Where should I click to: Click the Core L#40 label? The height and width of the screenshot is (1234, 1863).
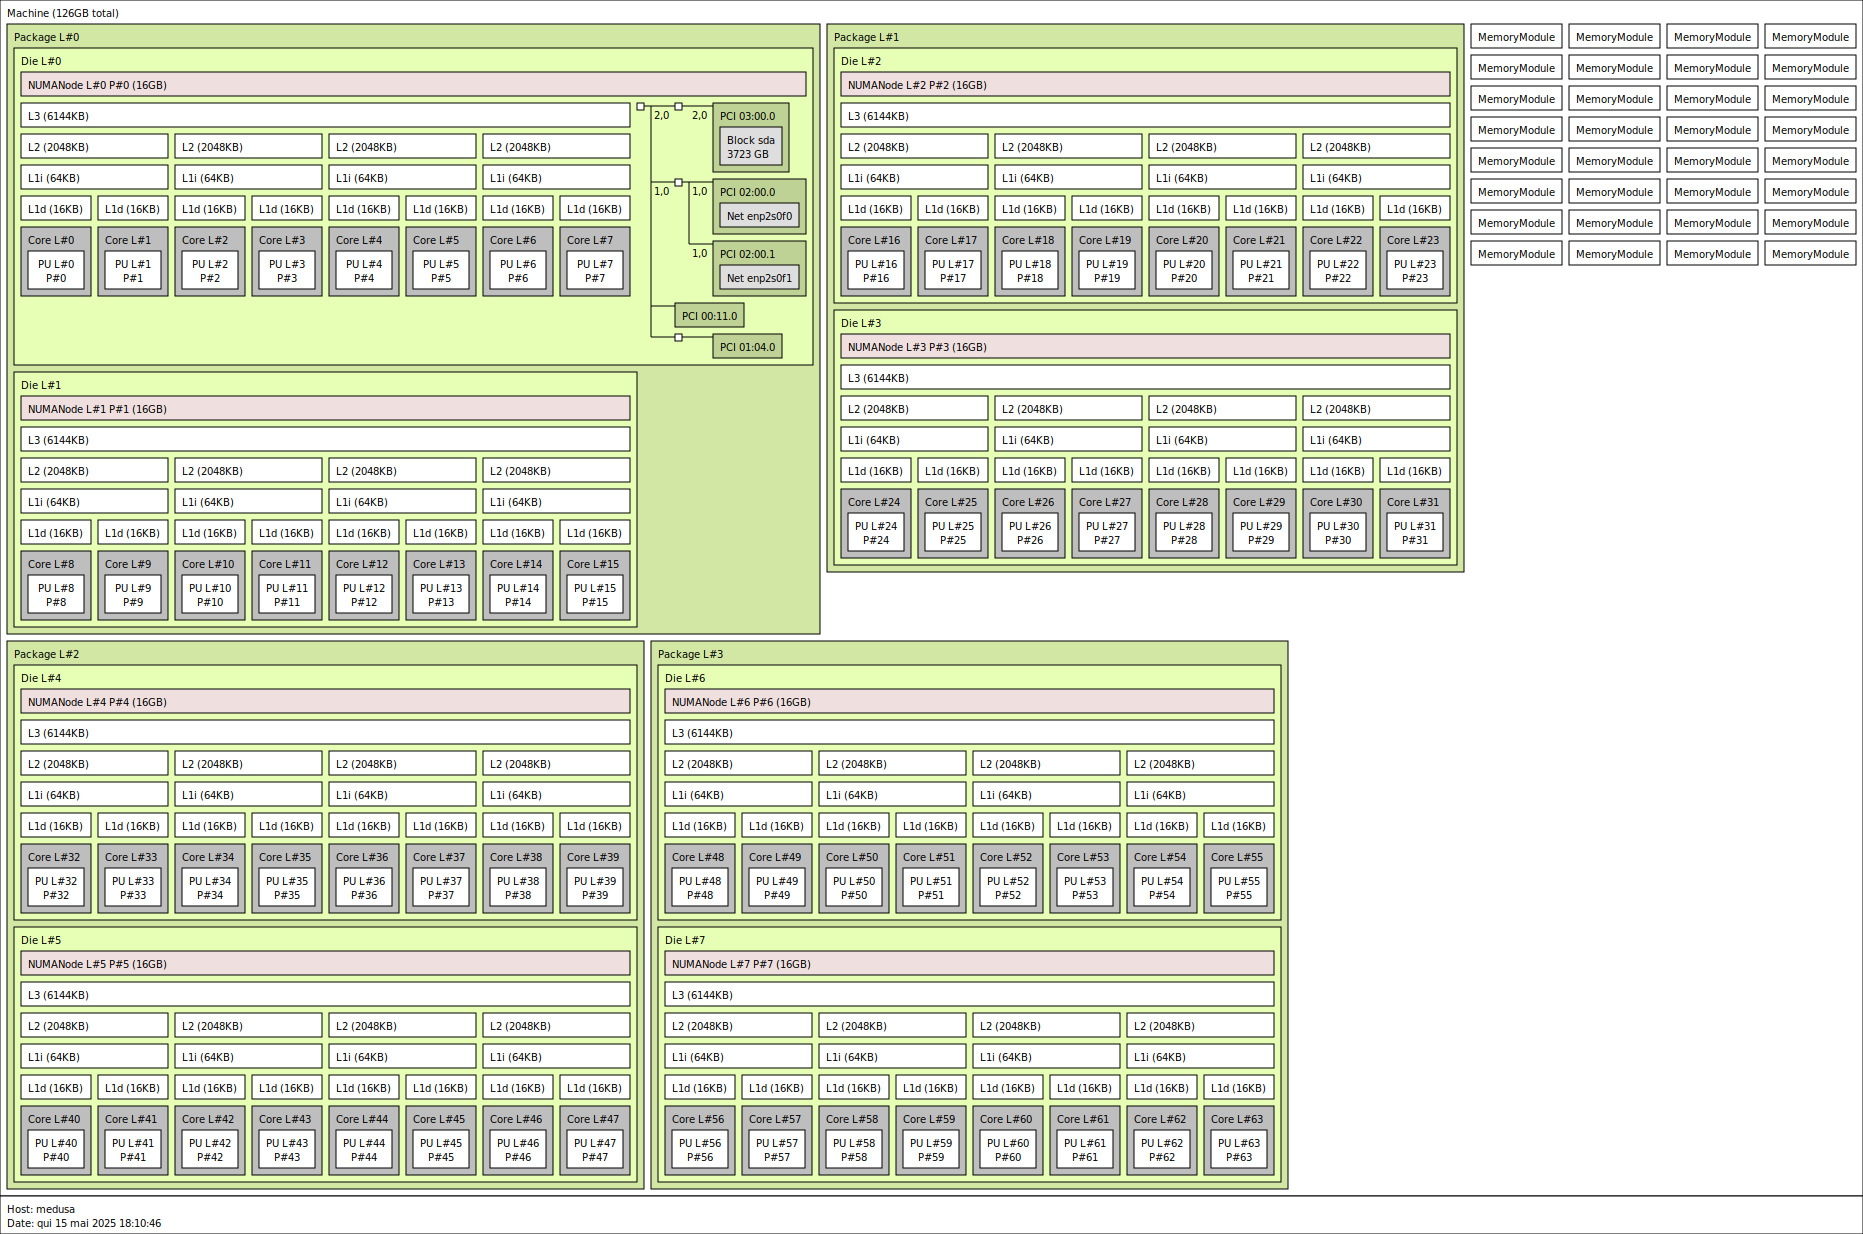[x=54, y=1119]
